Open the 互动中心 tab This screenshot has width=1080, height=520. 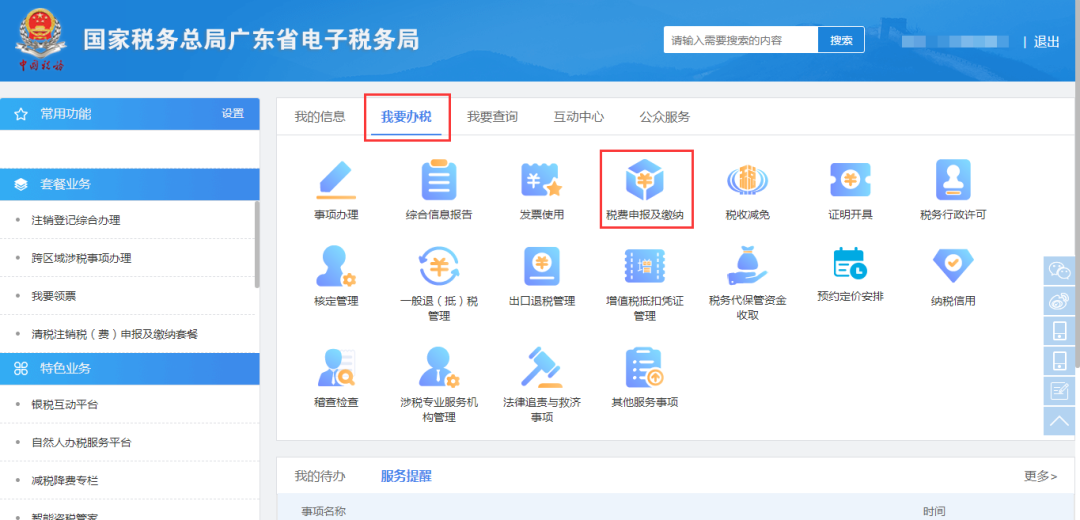pyautogui.click(x=579, y=116)
